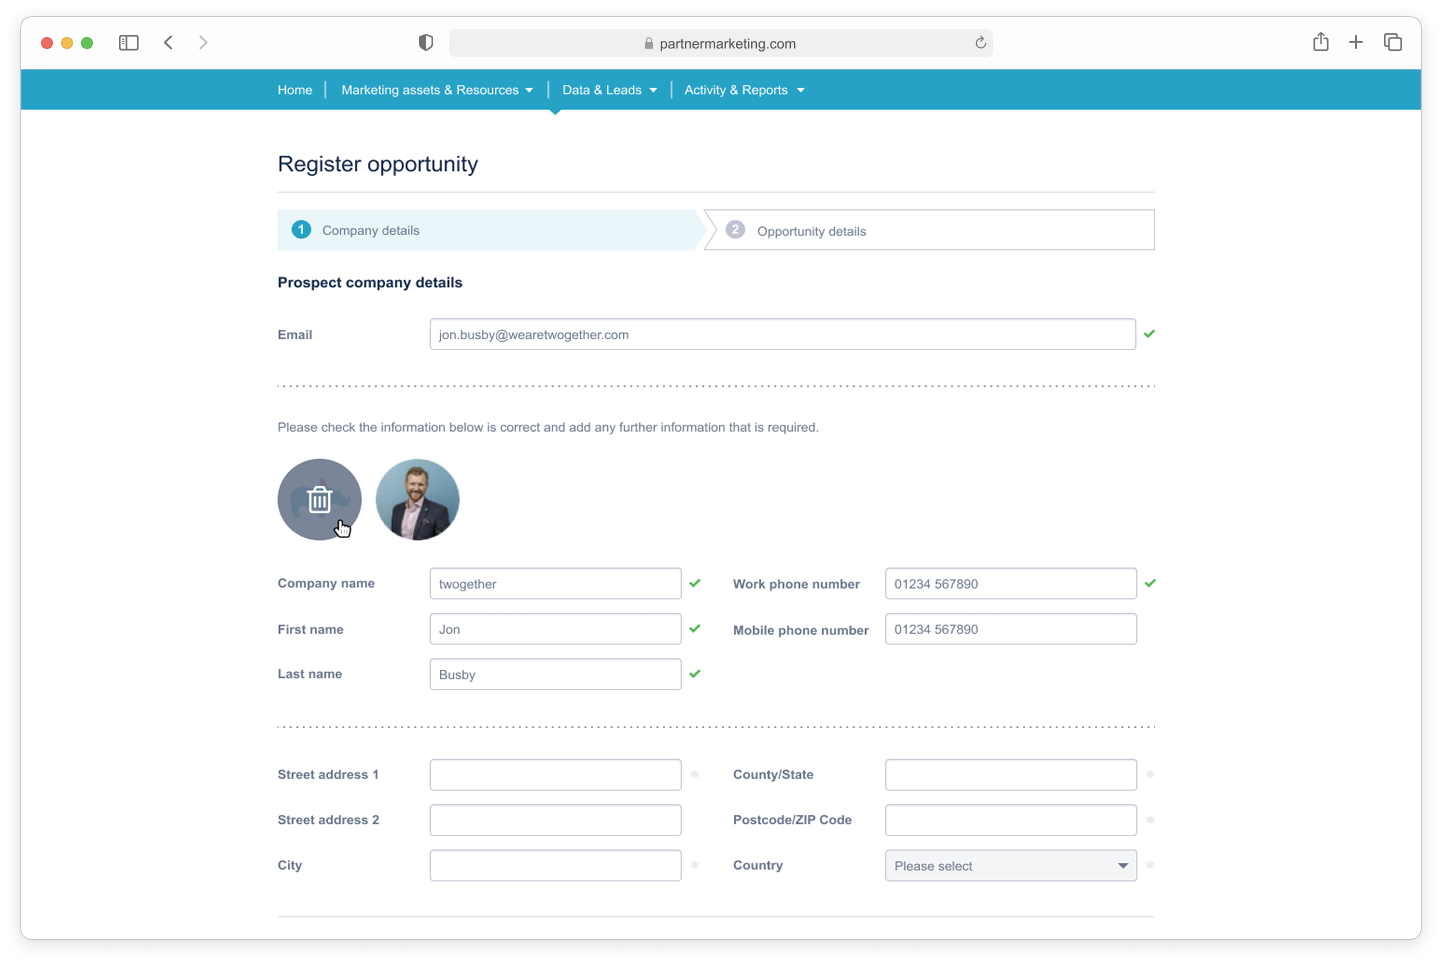Click the browser address bar
1442x964 pixels.
click(x=720, y=43)
